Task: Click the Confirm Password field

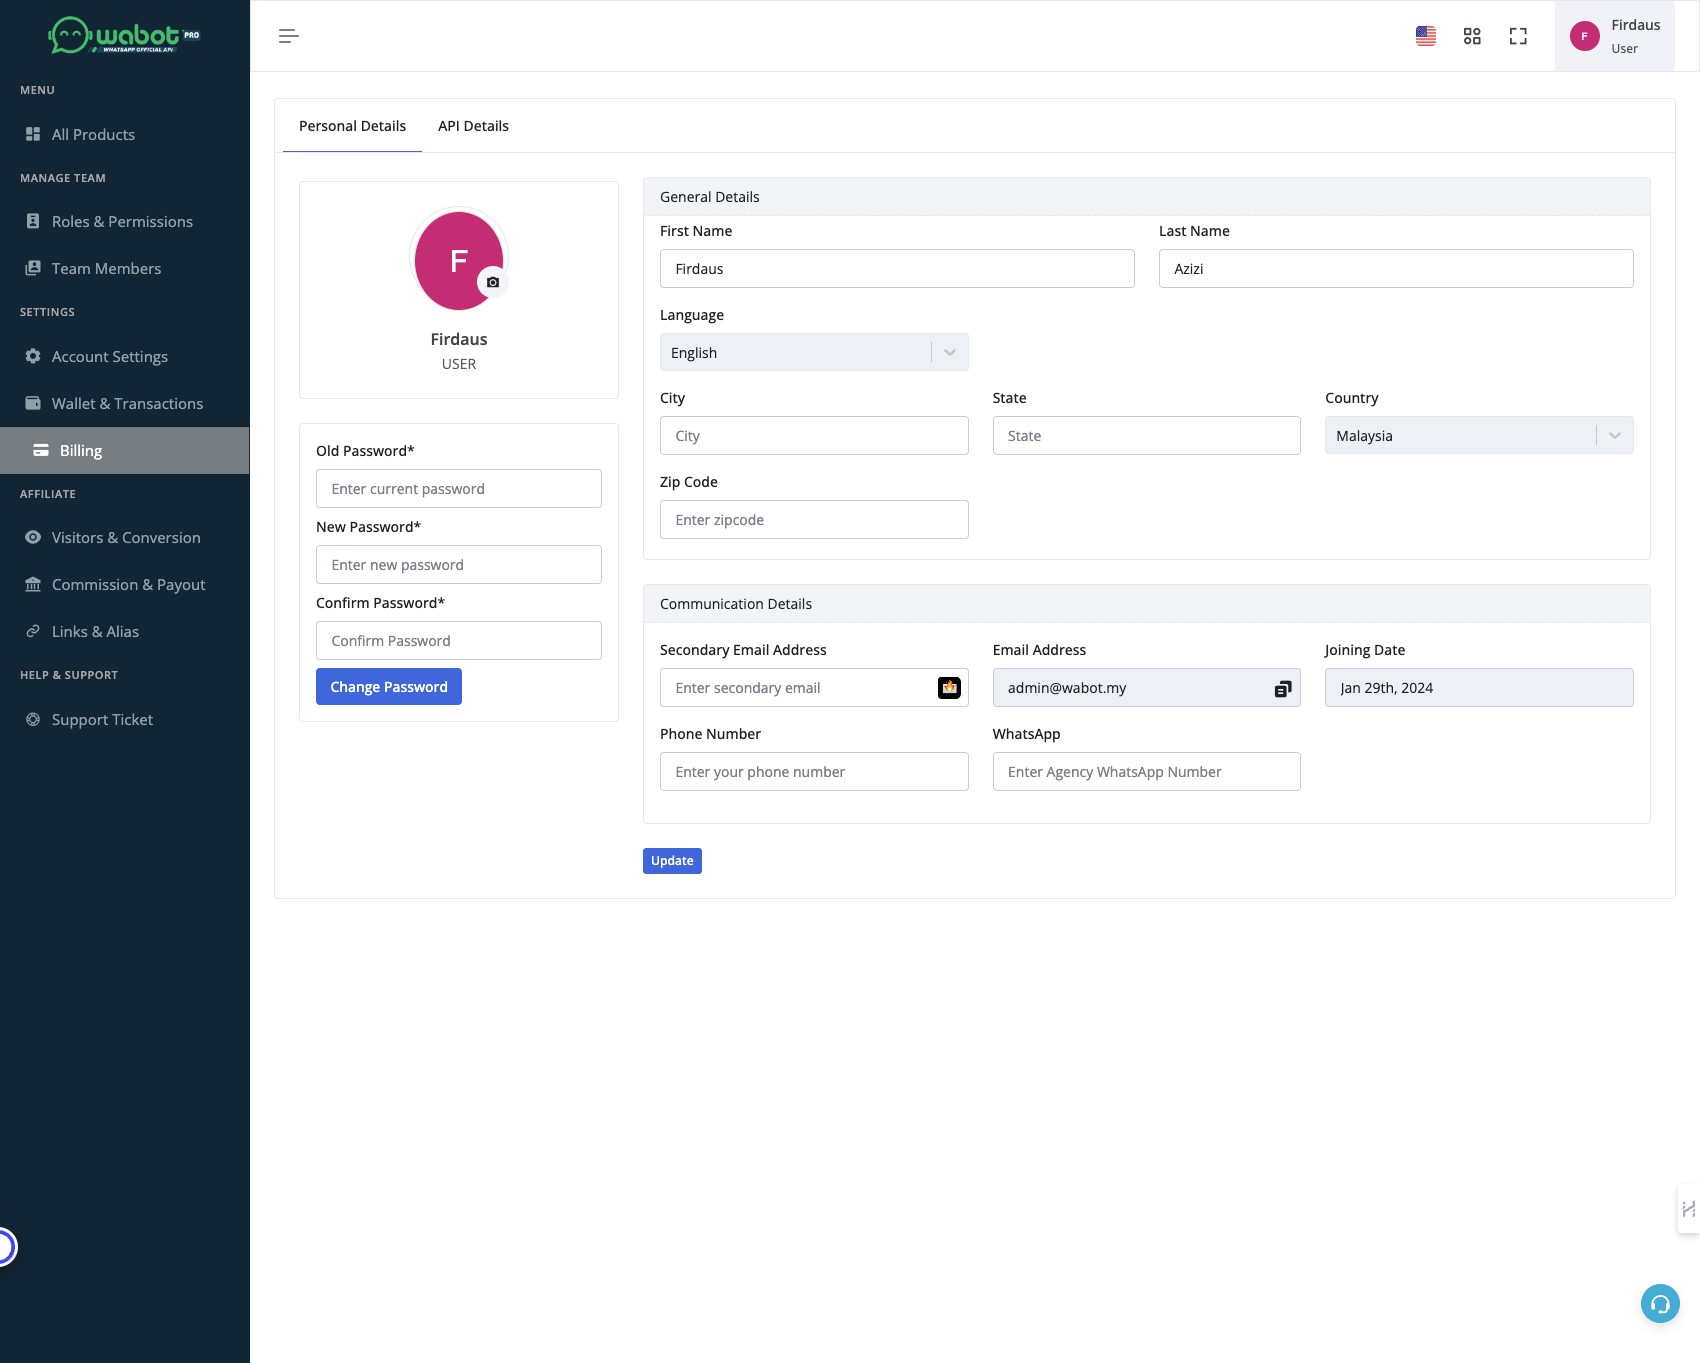Action: point(459,640)
